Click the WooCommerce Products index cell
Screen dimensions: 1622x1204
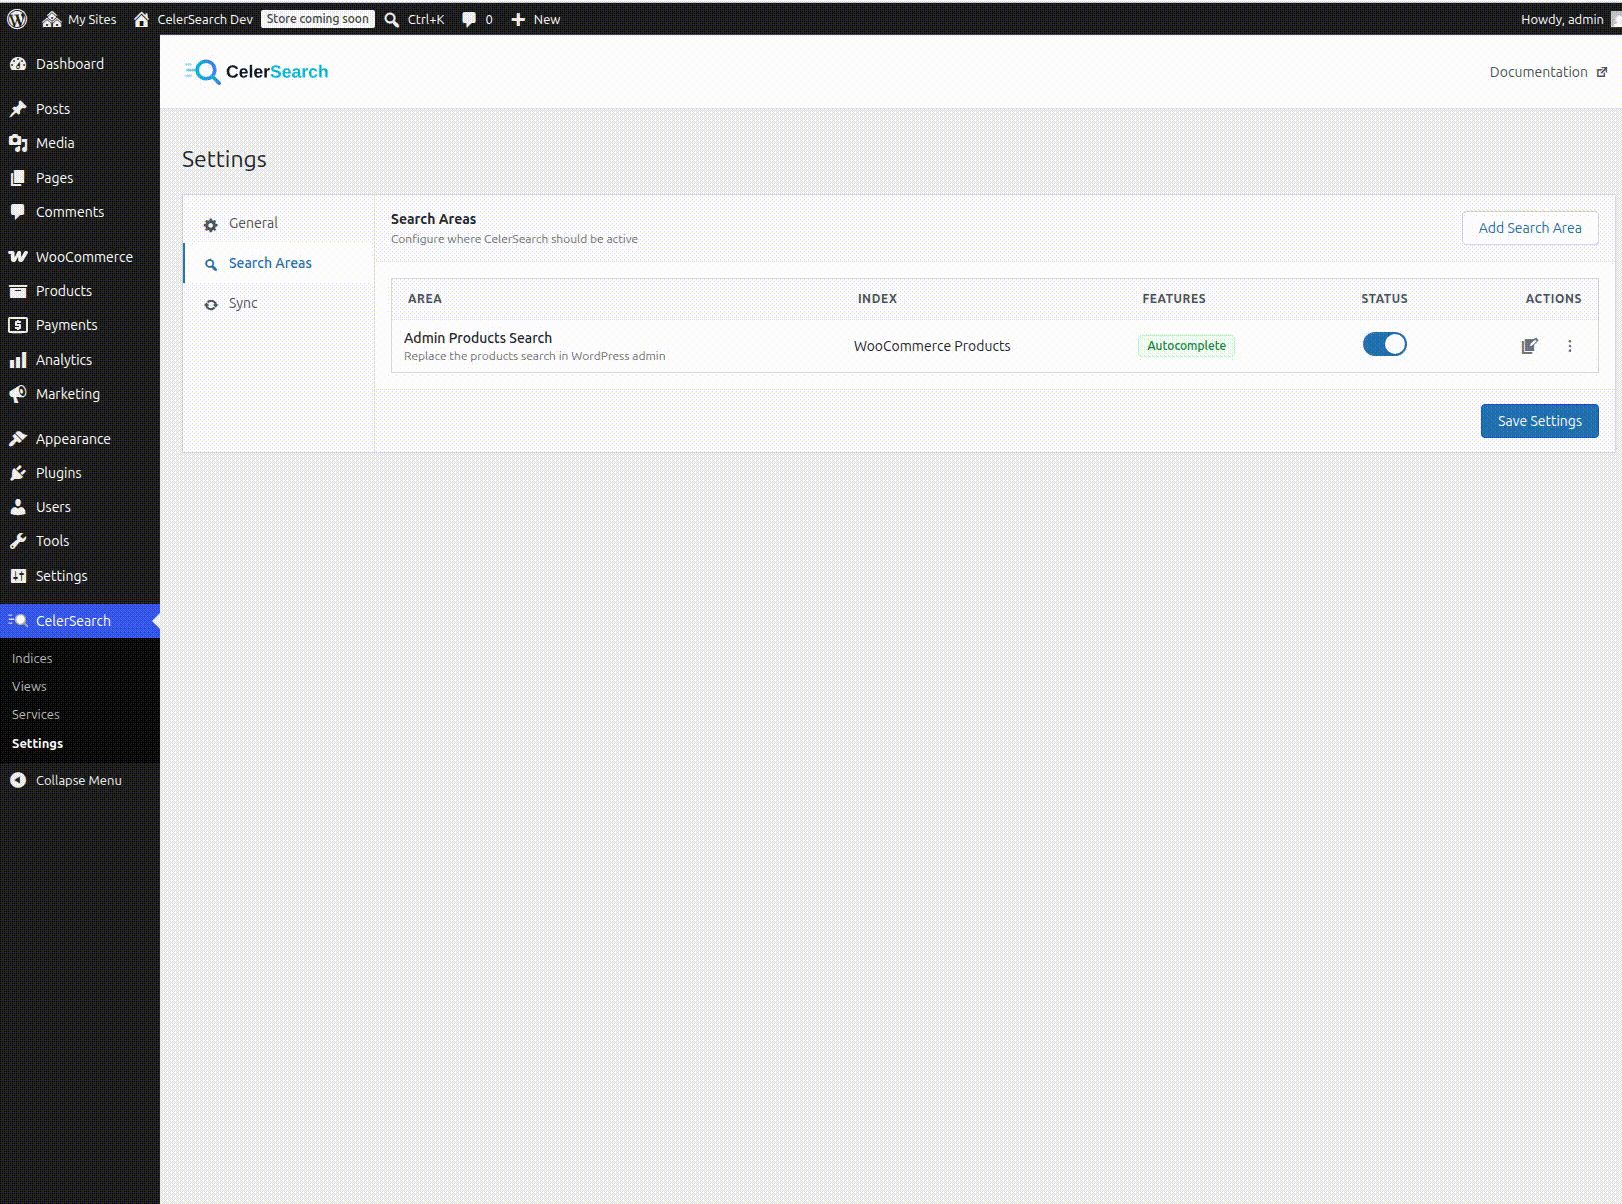[932, 346]
